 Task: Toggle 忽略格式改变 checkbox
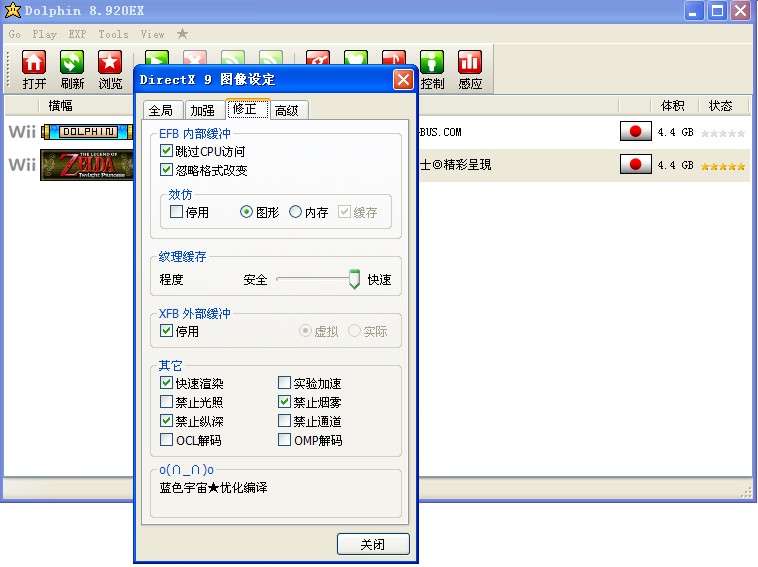tap(166, 170)
